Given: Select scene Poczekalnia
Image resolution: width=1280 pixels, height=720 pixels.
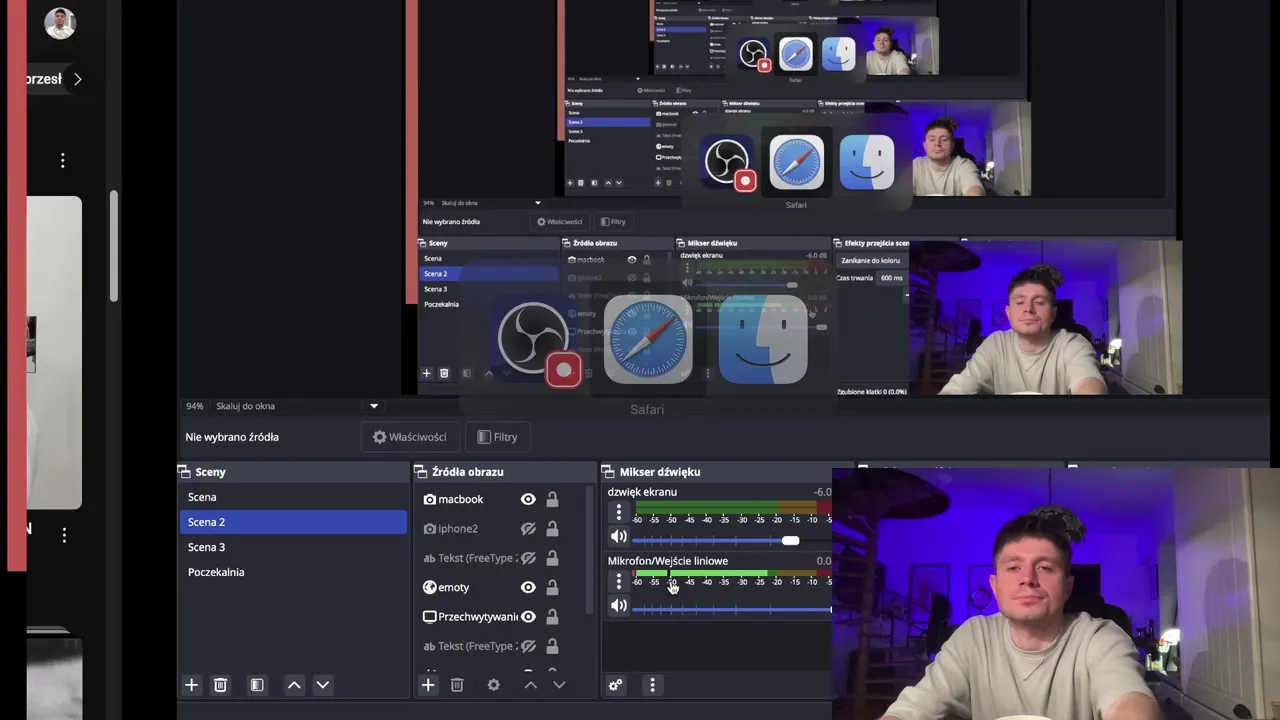Looking at the screenshot, I should pos(293,572).
